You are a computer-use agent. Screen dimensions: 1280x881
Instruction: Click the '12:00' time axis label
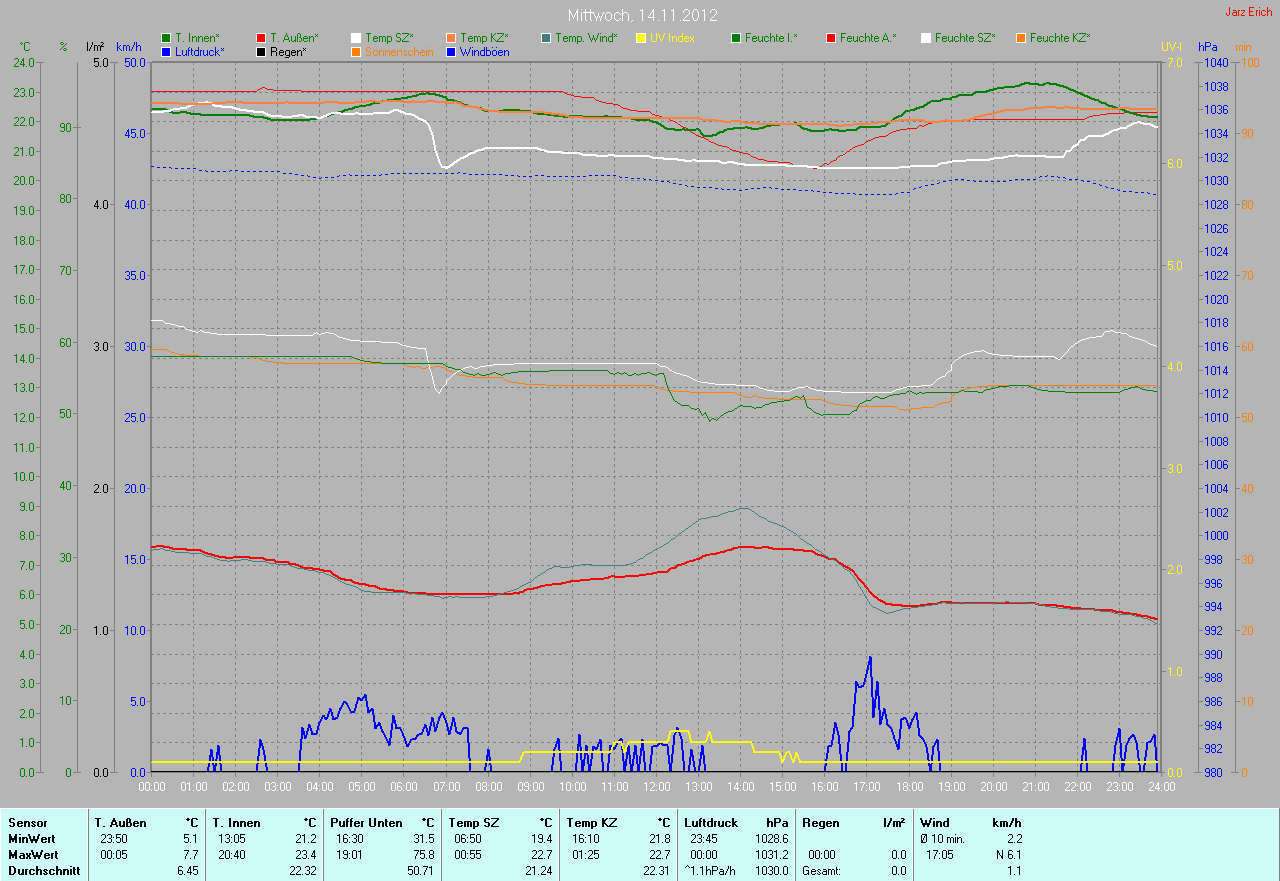click(656, 787)
